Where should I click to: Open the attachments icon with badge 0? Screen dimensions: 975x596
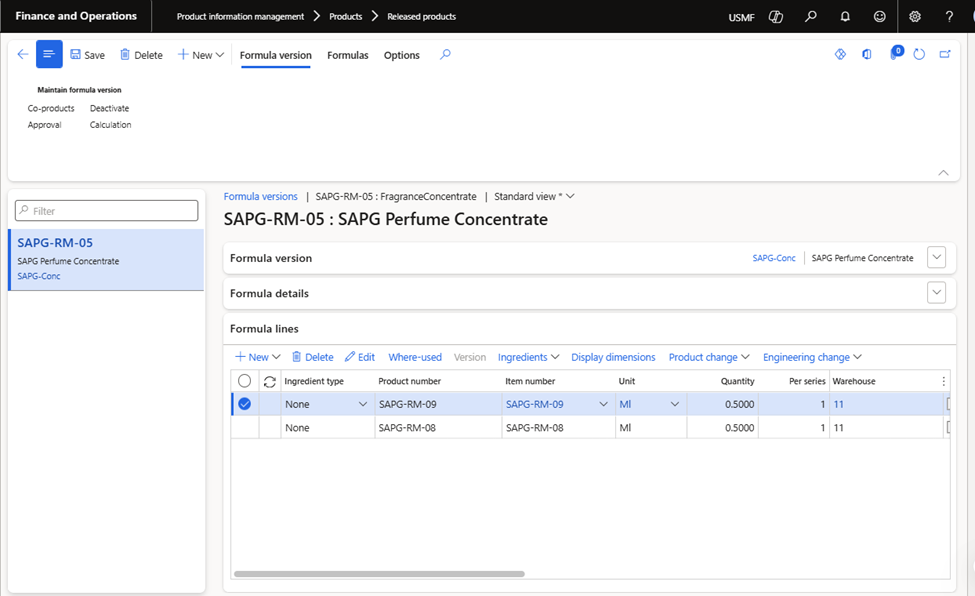click(x=895, y=53)
